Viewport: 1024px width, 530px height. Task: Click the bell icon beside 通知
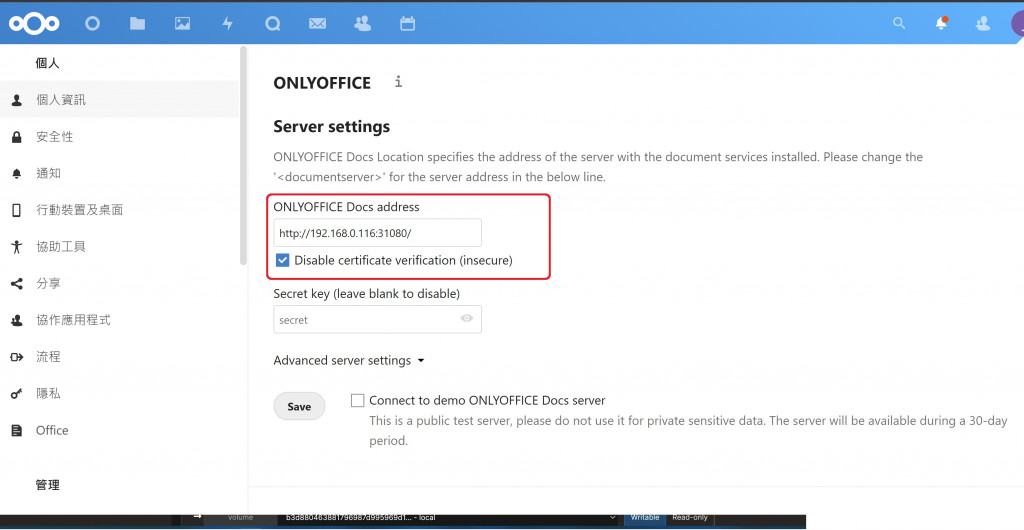(x=17, y=173)
